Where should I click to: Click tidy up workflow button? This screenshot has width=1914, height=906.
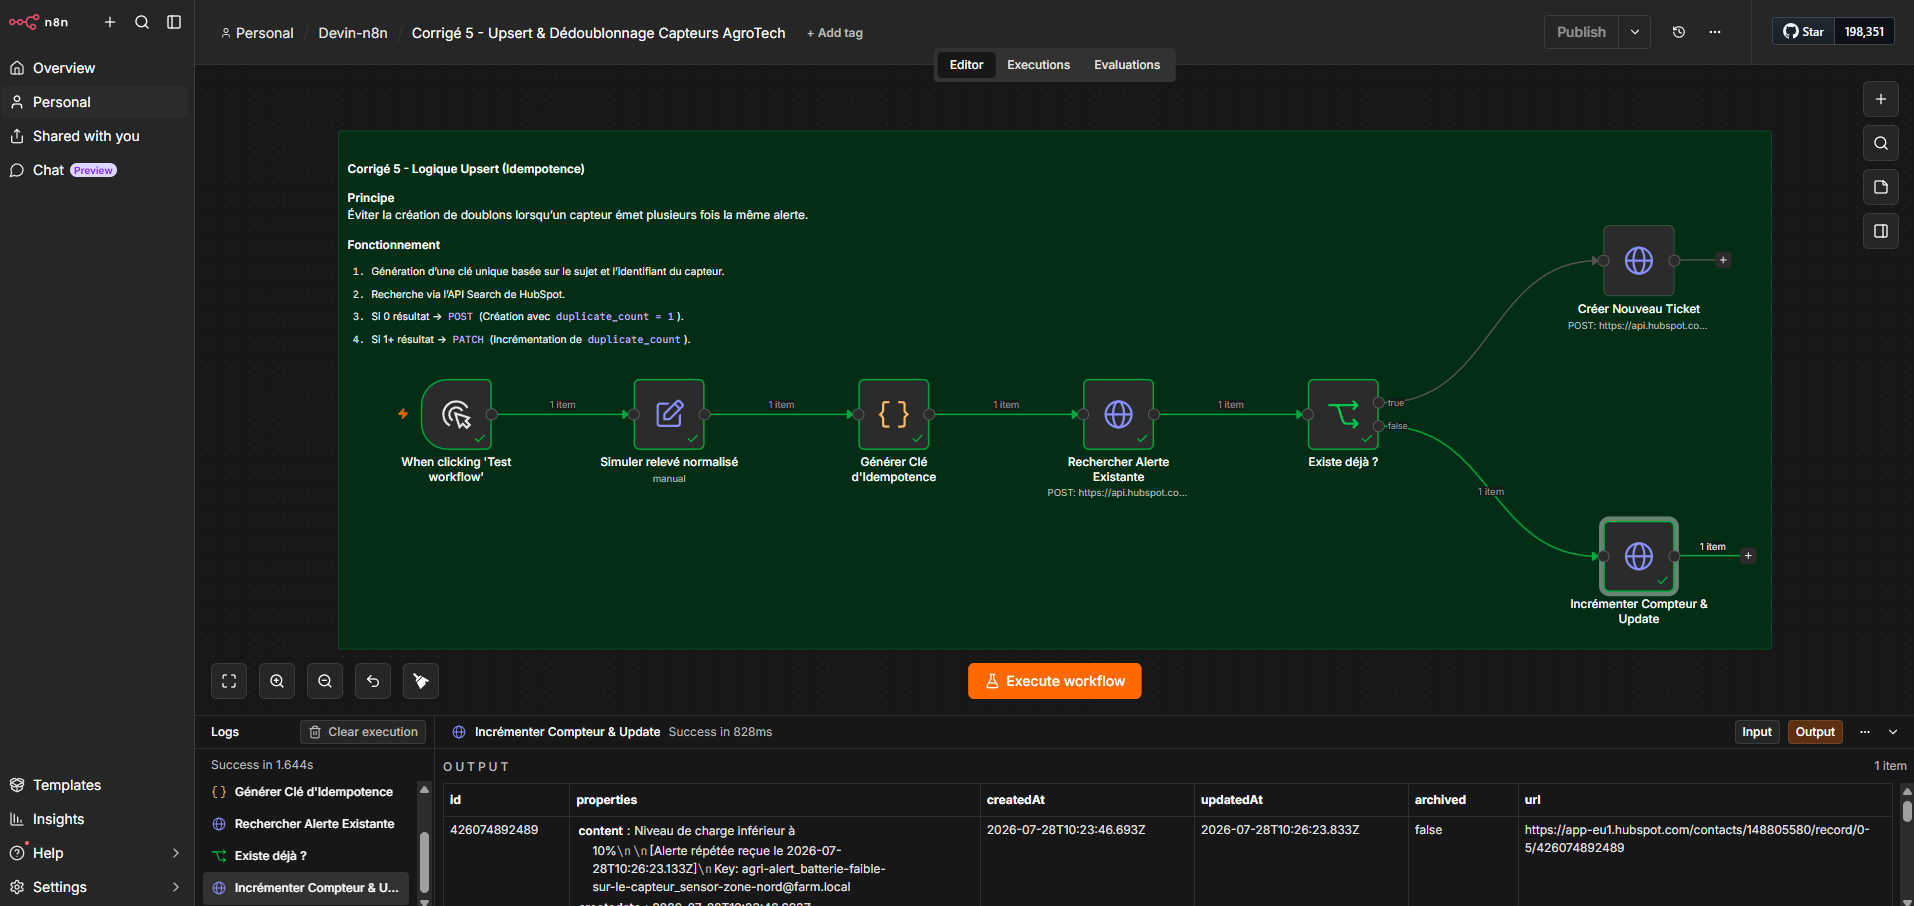tap(421, 681)
